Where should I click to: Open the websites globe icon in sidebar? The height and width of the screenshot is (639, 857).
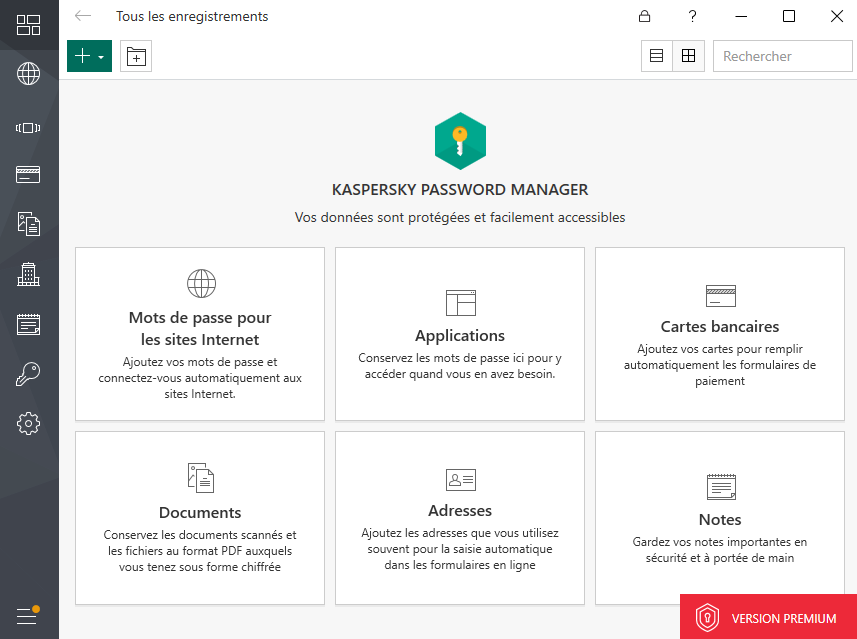(28, 73)
